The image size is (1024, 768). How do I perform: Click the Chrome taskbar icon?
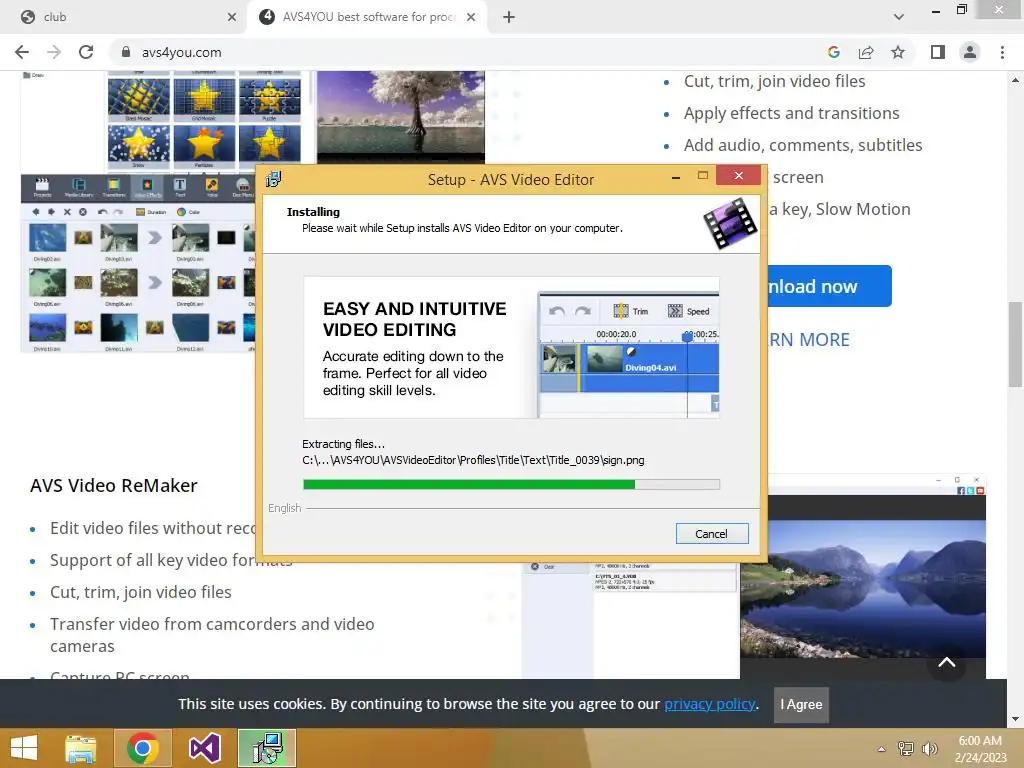(143, 748)
